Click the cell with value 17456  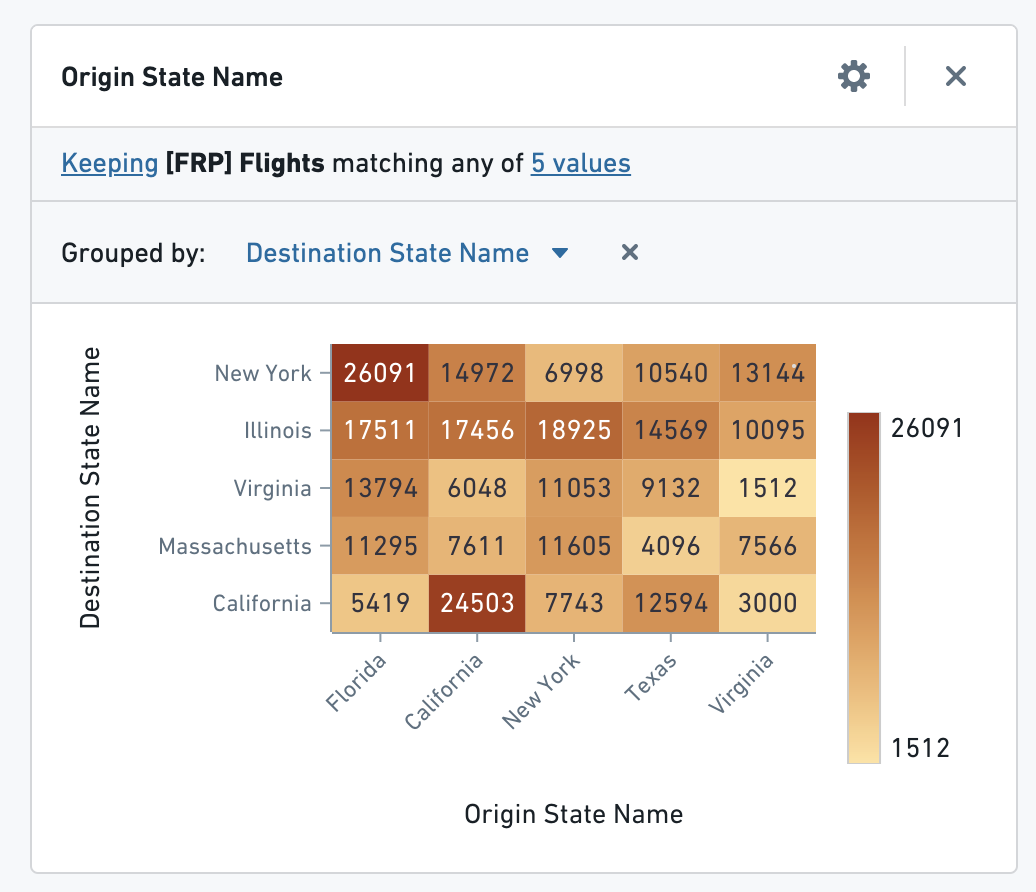point(477,430)
